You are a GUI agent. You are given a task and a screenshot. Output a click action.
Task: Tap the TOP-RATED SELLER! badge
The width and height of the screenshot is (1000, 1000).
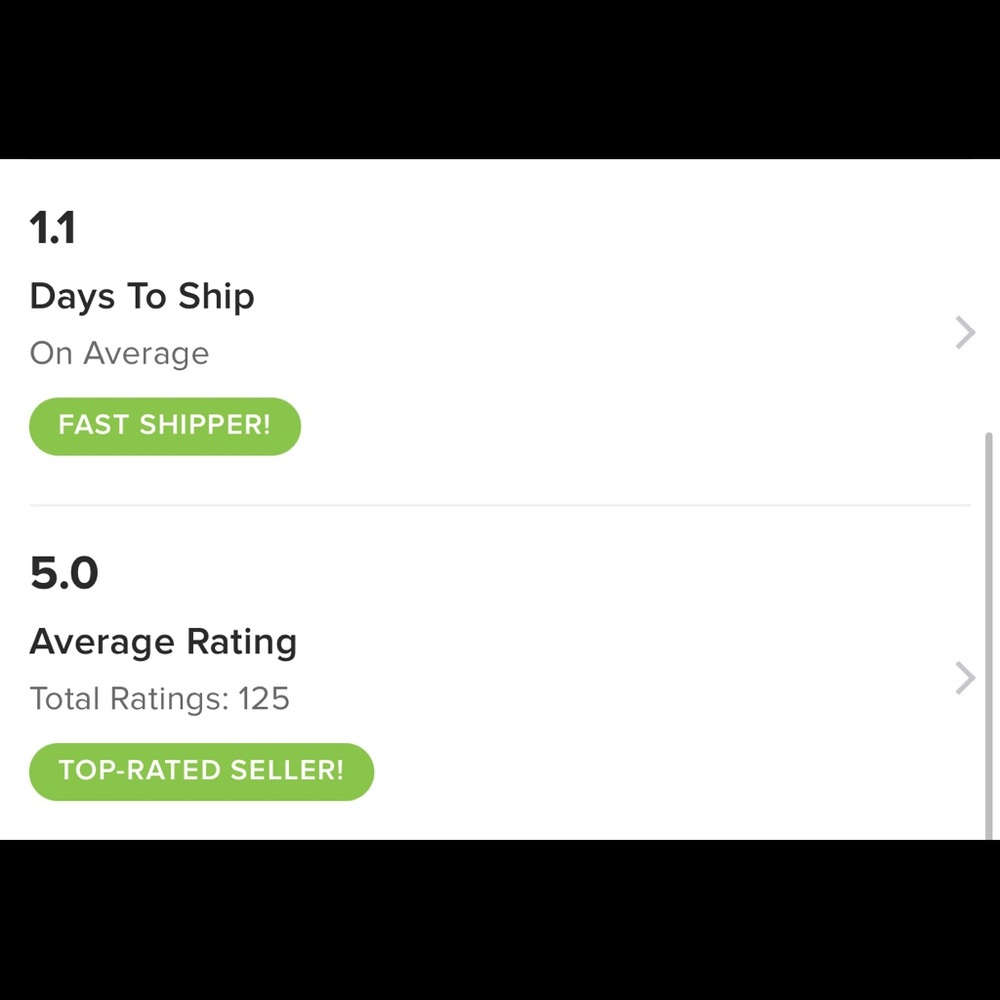point(201,771)
